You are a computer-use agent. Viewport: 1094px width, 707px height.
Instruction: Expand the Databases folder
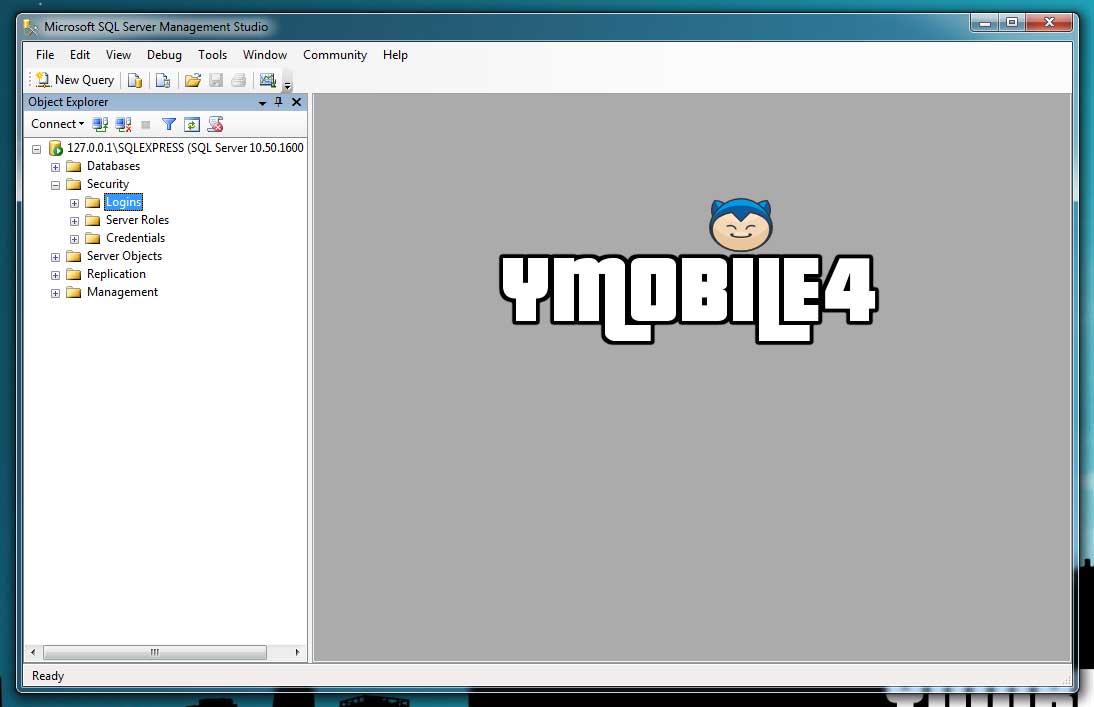click(x=55, y=167)
